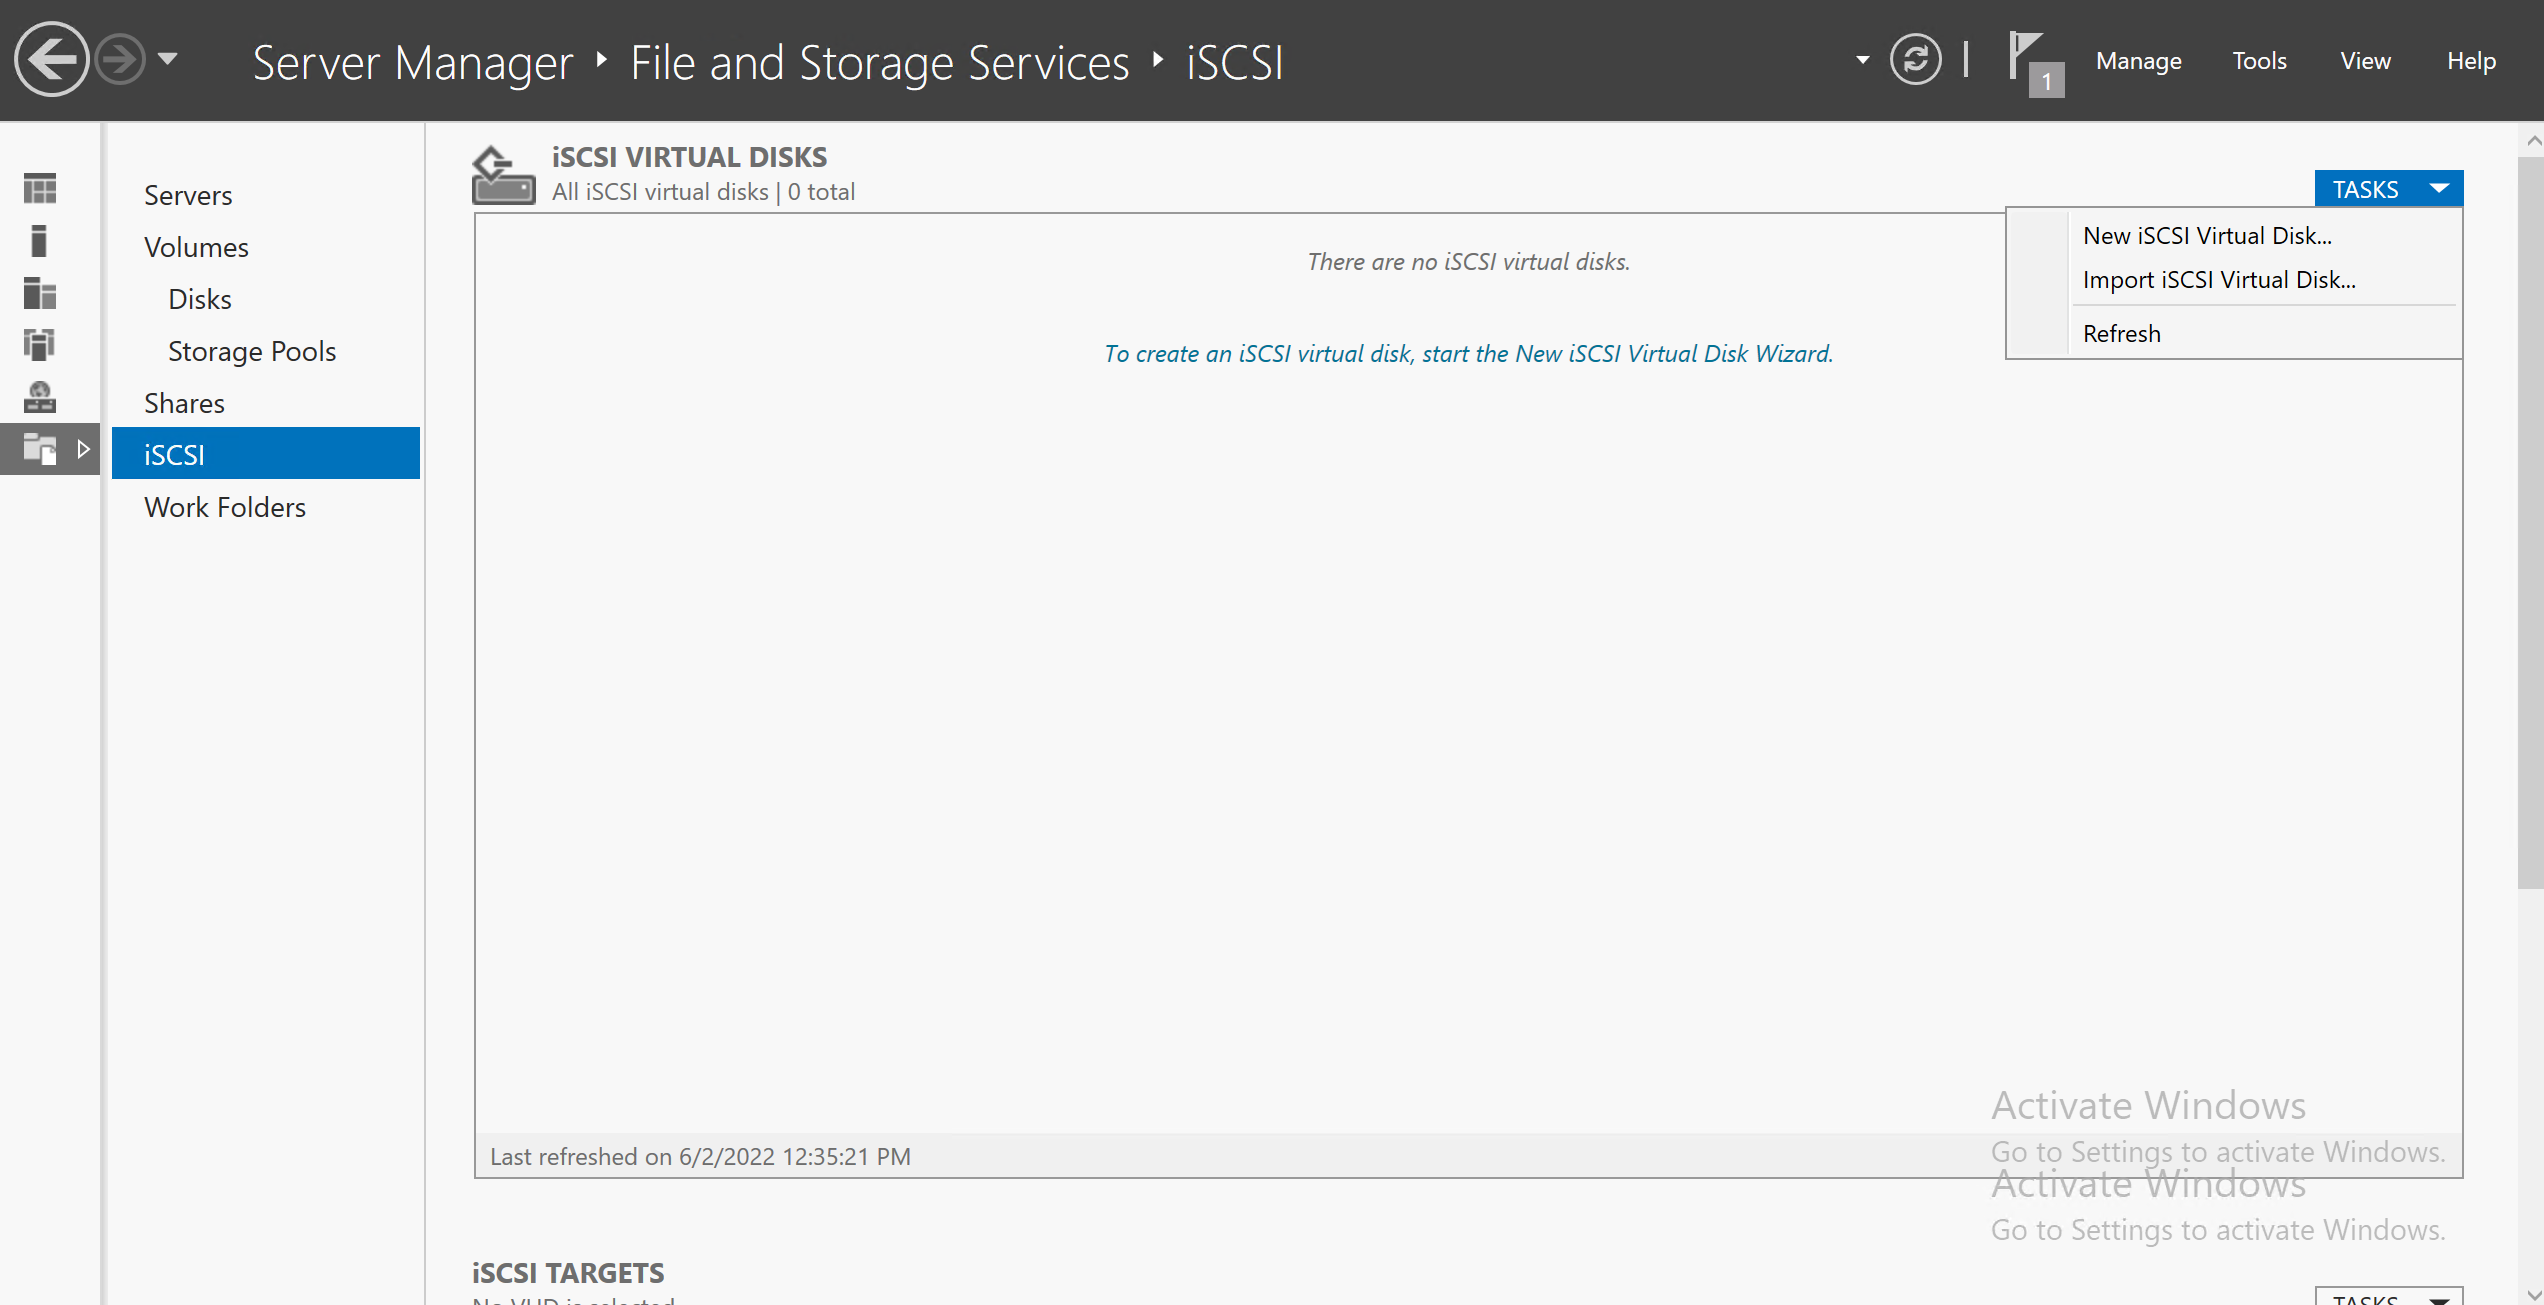Image resolution: width=2544 pixels, height=1305 pixels.
Task: Start the New iSCSI Virtual Disk Wizard link
Action: [x=1468, y=354]
